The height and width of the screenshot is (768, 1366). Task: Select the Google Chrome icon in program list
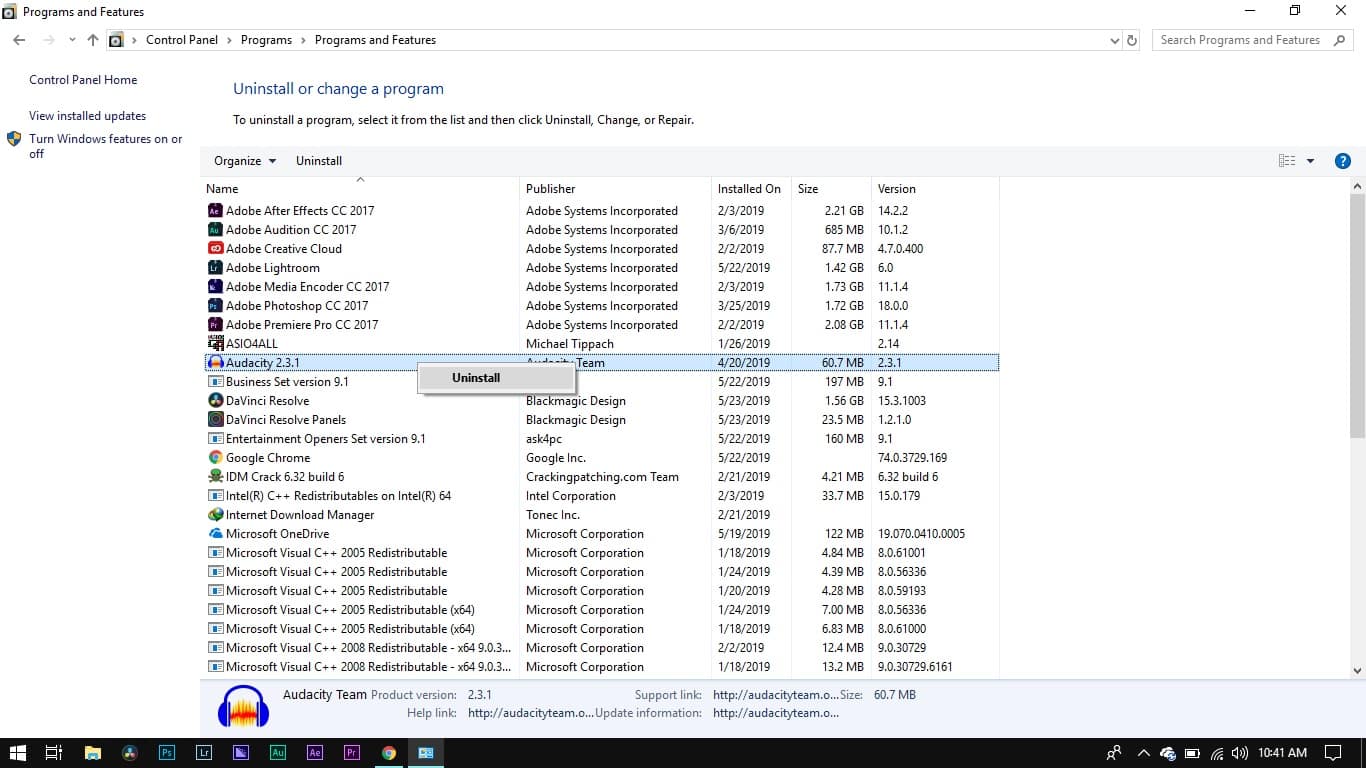pyautogui.click(x=215, y=458)
